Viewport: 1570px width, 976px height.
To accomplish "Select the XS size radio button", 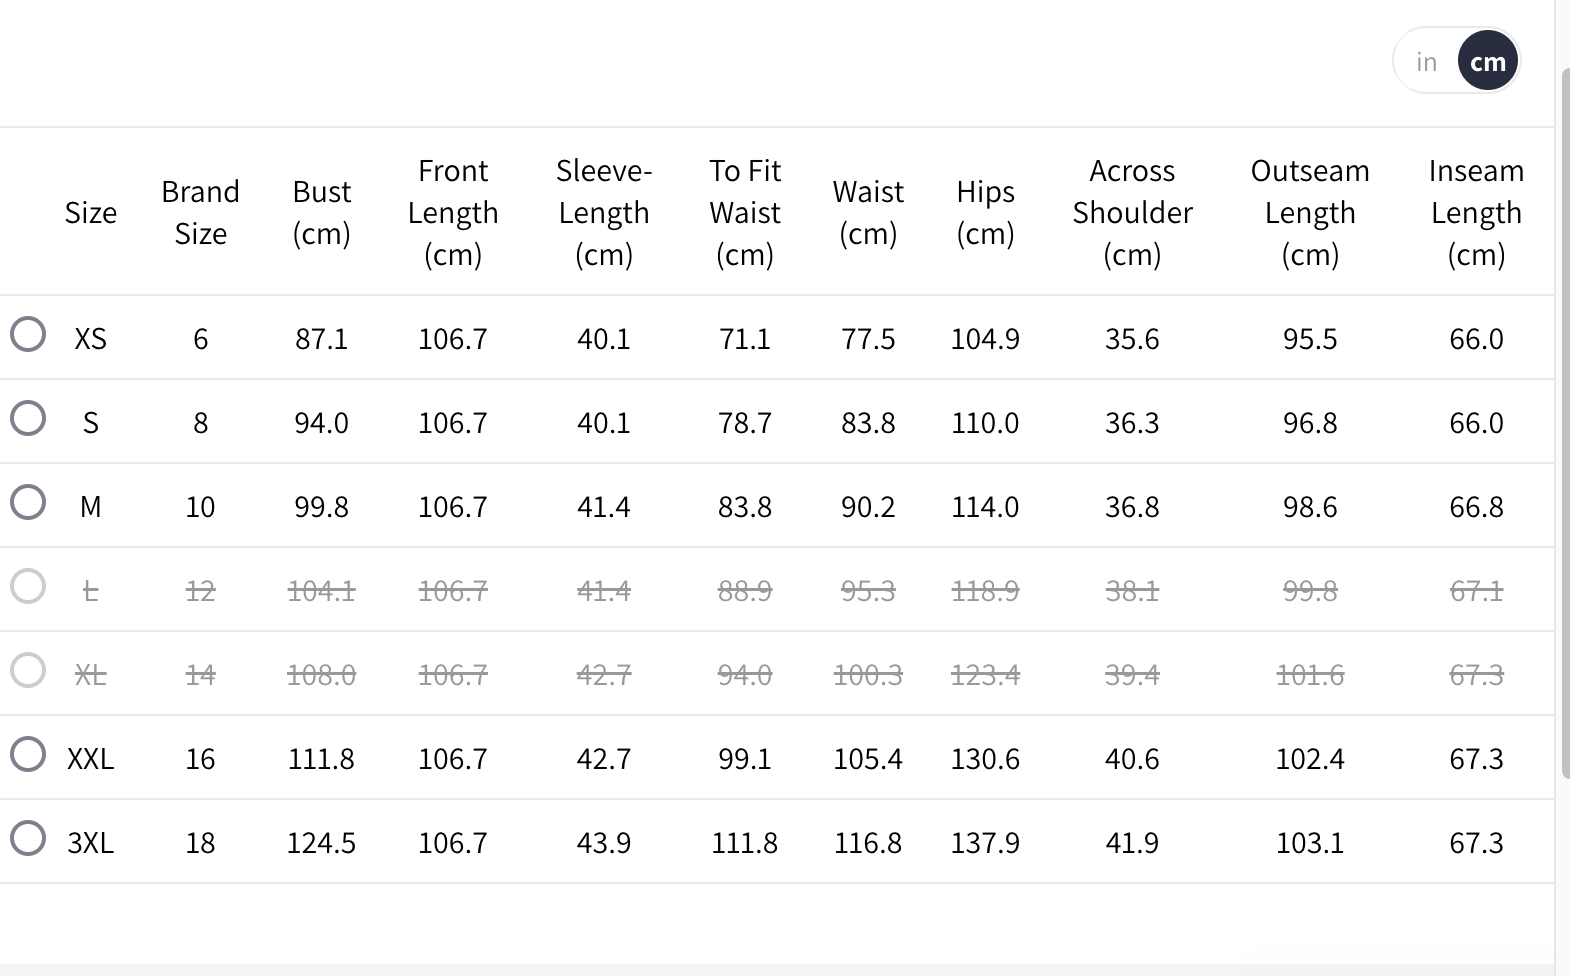I will point(28,334).
